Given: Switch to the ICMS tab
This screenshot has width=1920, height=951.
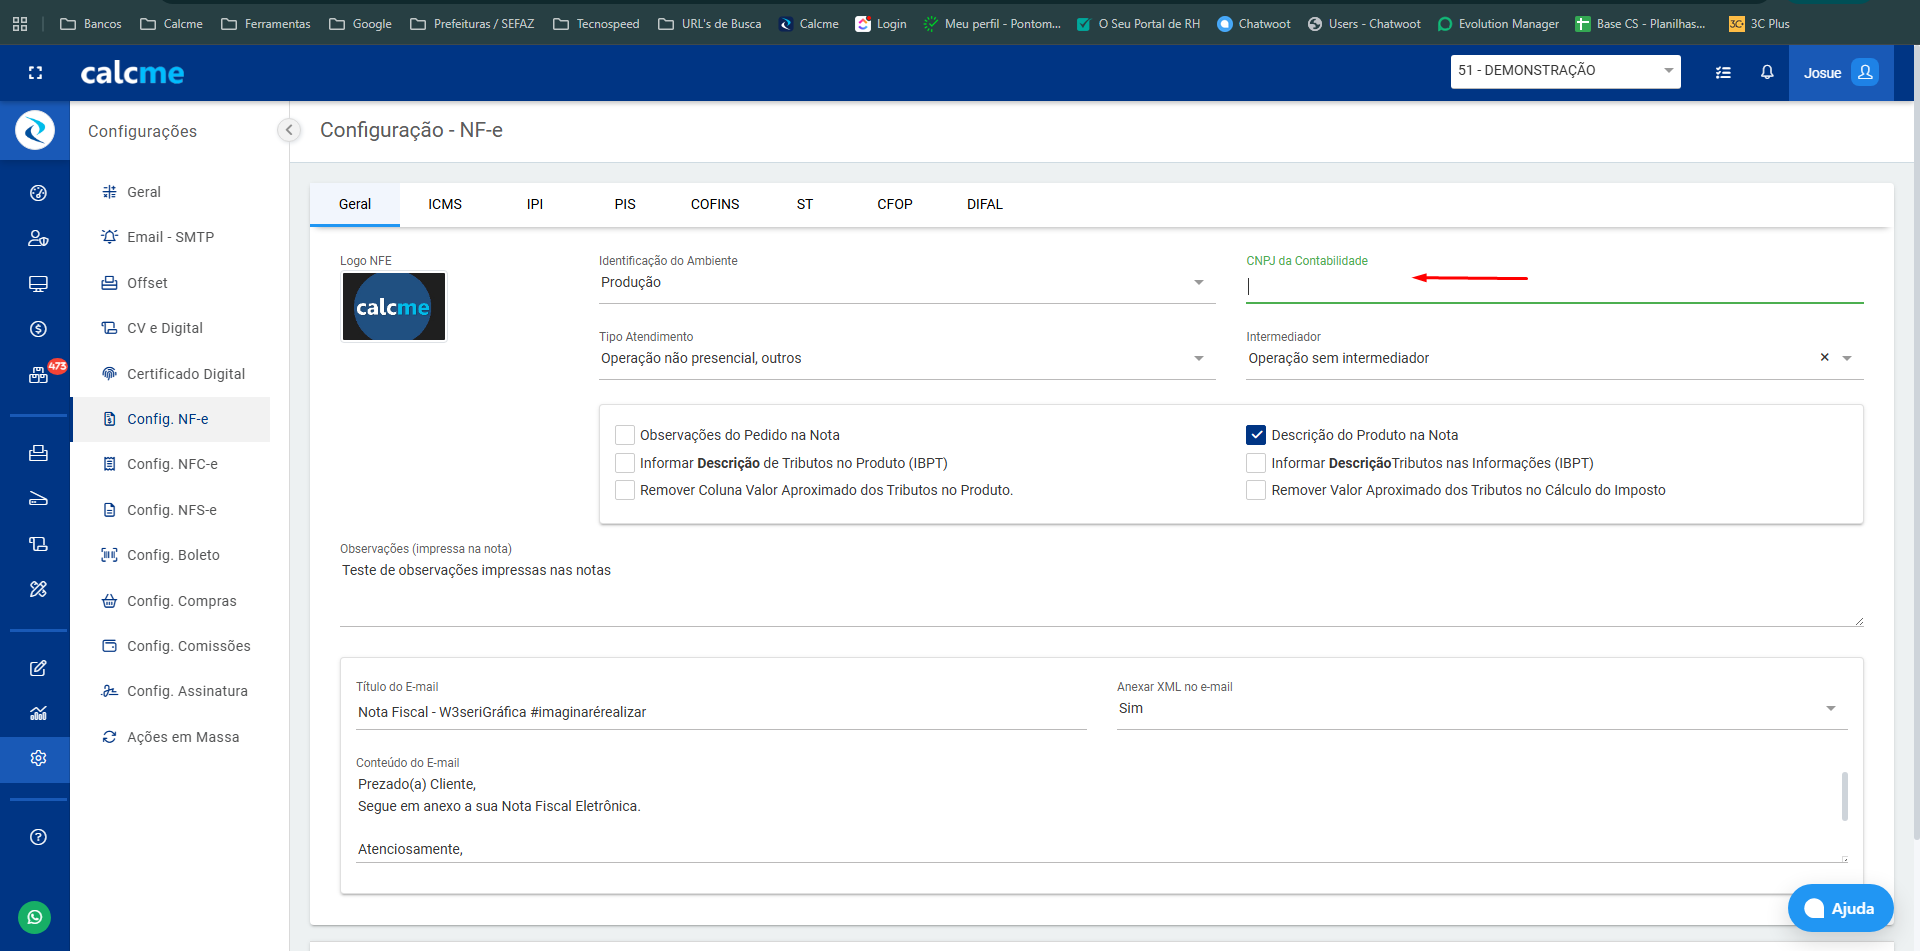Looking at the screenshot, I should click(x=445, y=204).
